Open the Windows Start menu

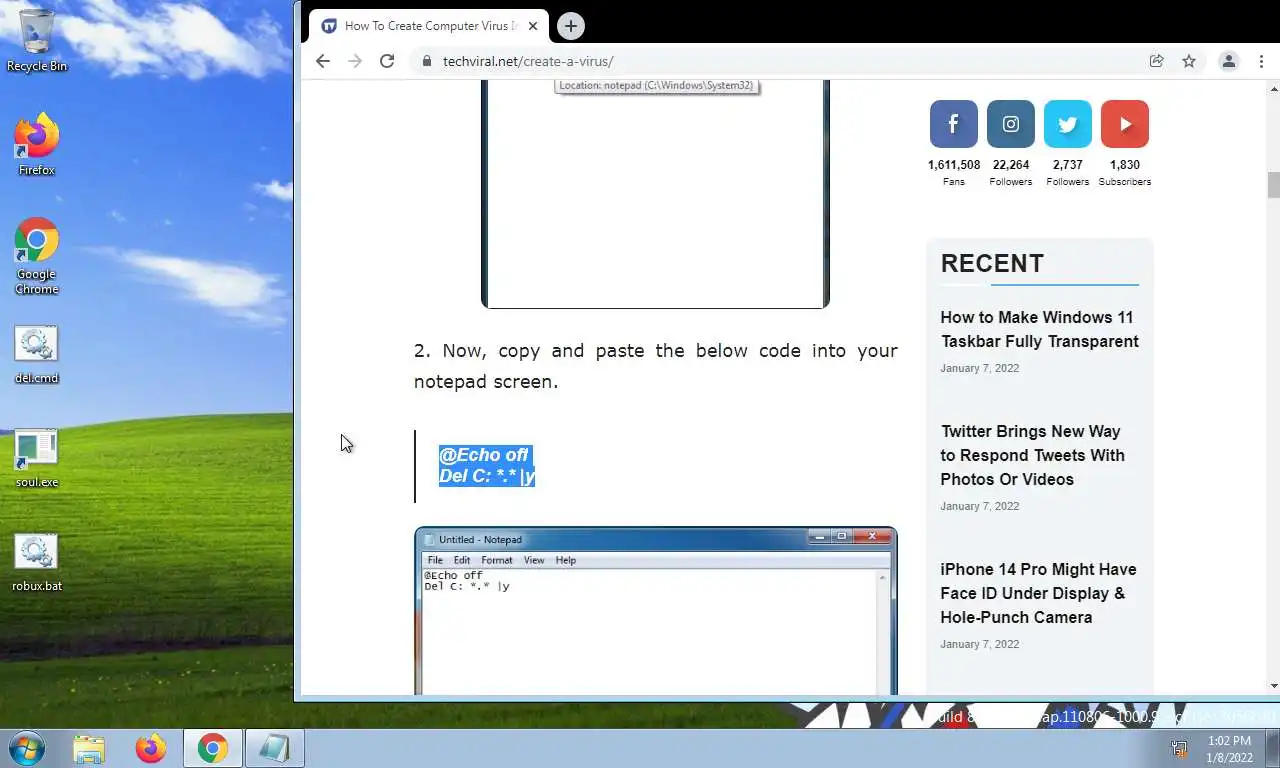[27, 748]
